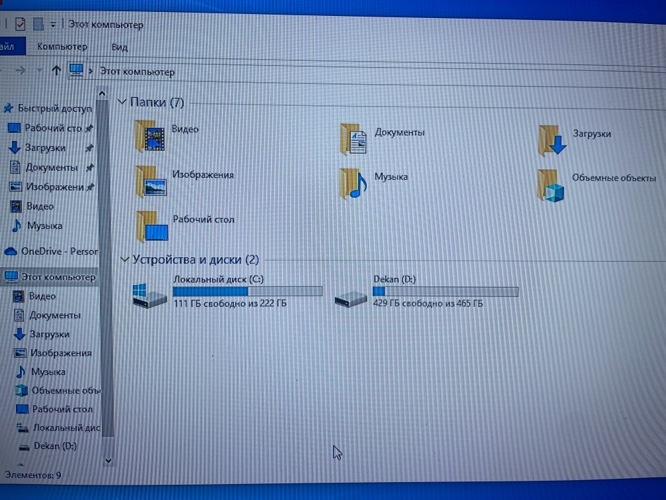Go up one level with the up arrow
The height and width of the screenshot is (500, 666).
click(56, 70)
